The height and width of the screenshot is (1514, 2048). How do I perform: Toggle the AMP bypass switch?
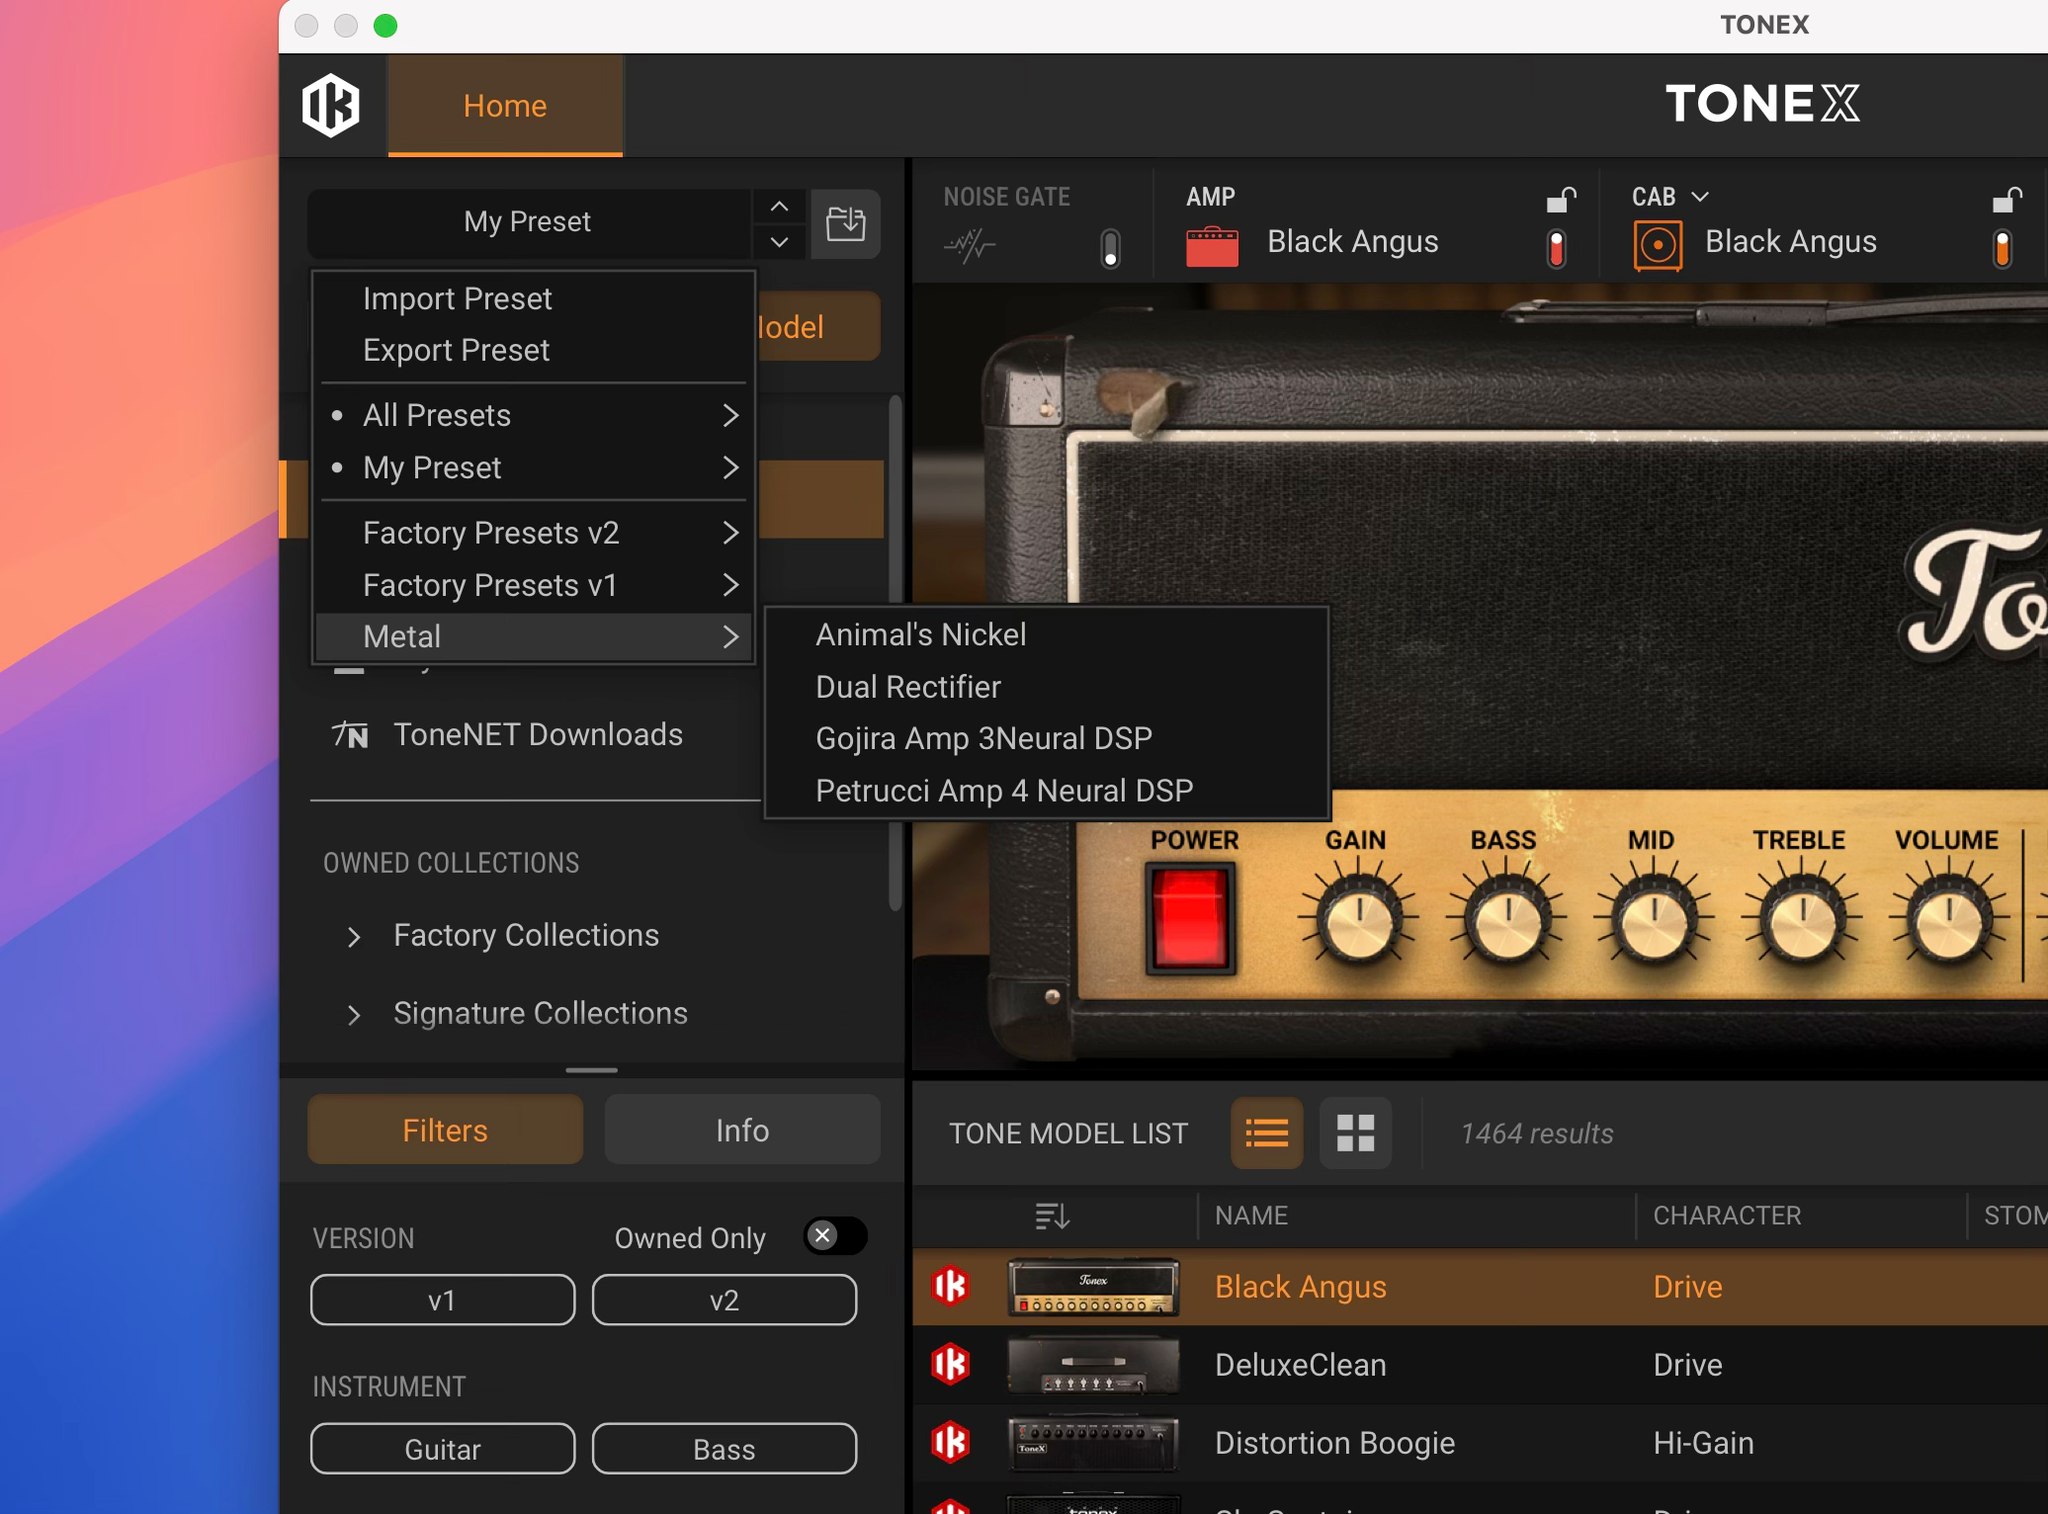click(1556, 248)
